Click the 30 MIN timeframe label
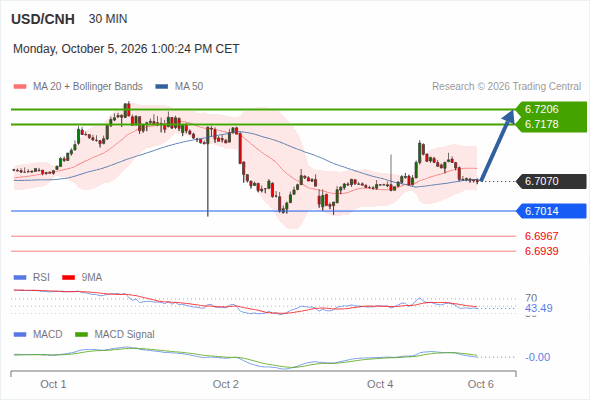 pyautogui.click(x=108, y=19)
